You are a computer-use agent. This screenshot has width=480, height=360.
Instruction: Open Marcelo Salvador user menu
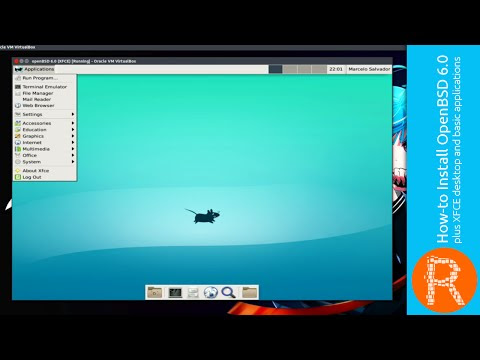[369, 69]
